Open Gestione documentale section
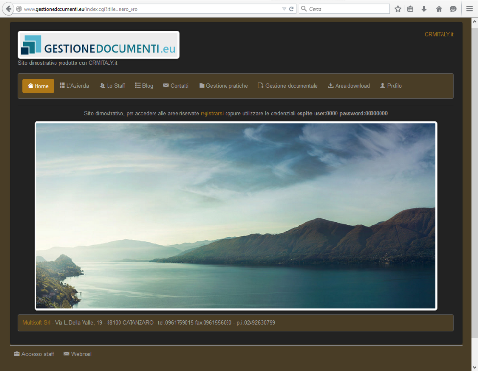Viewport: 478px width, 371px height. click(x=287, y=86)
